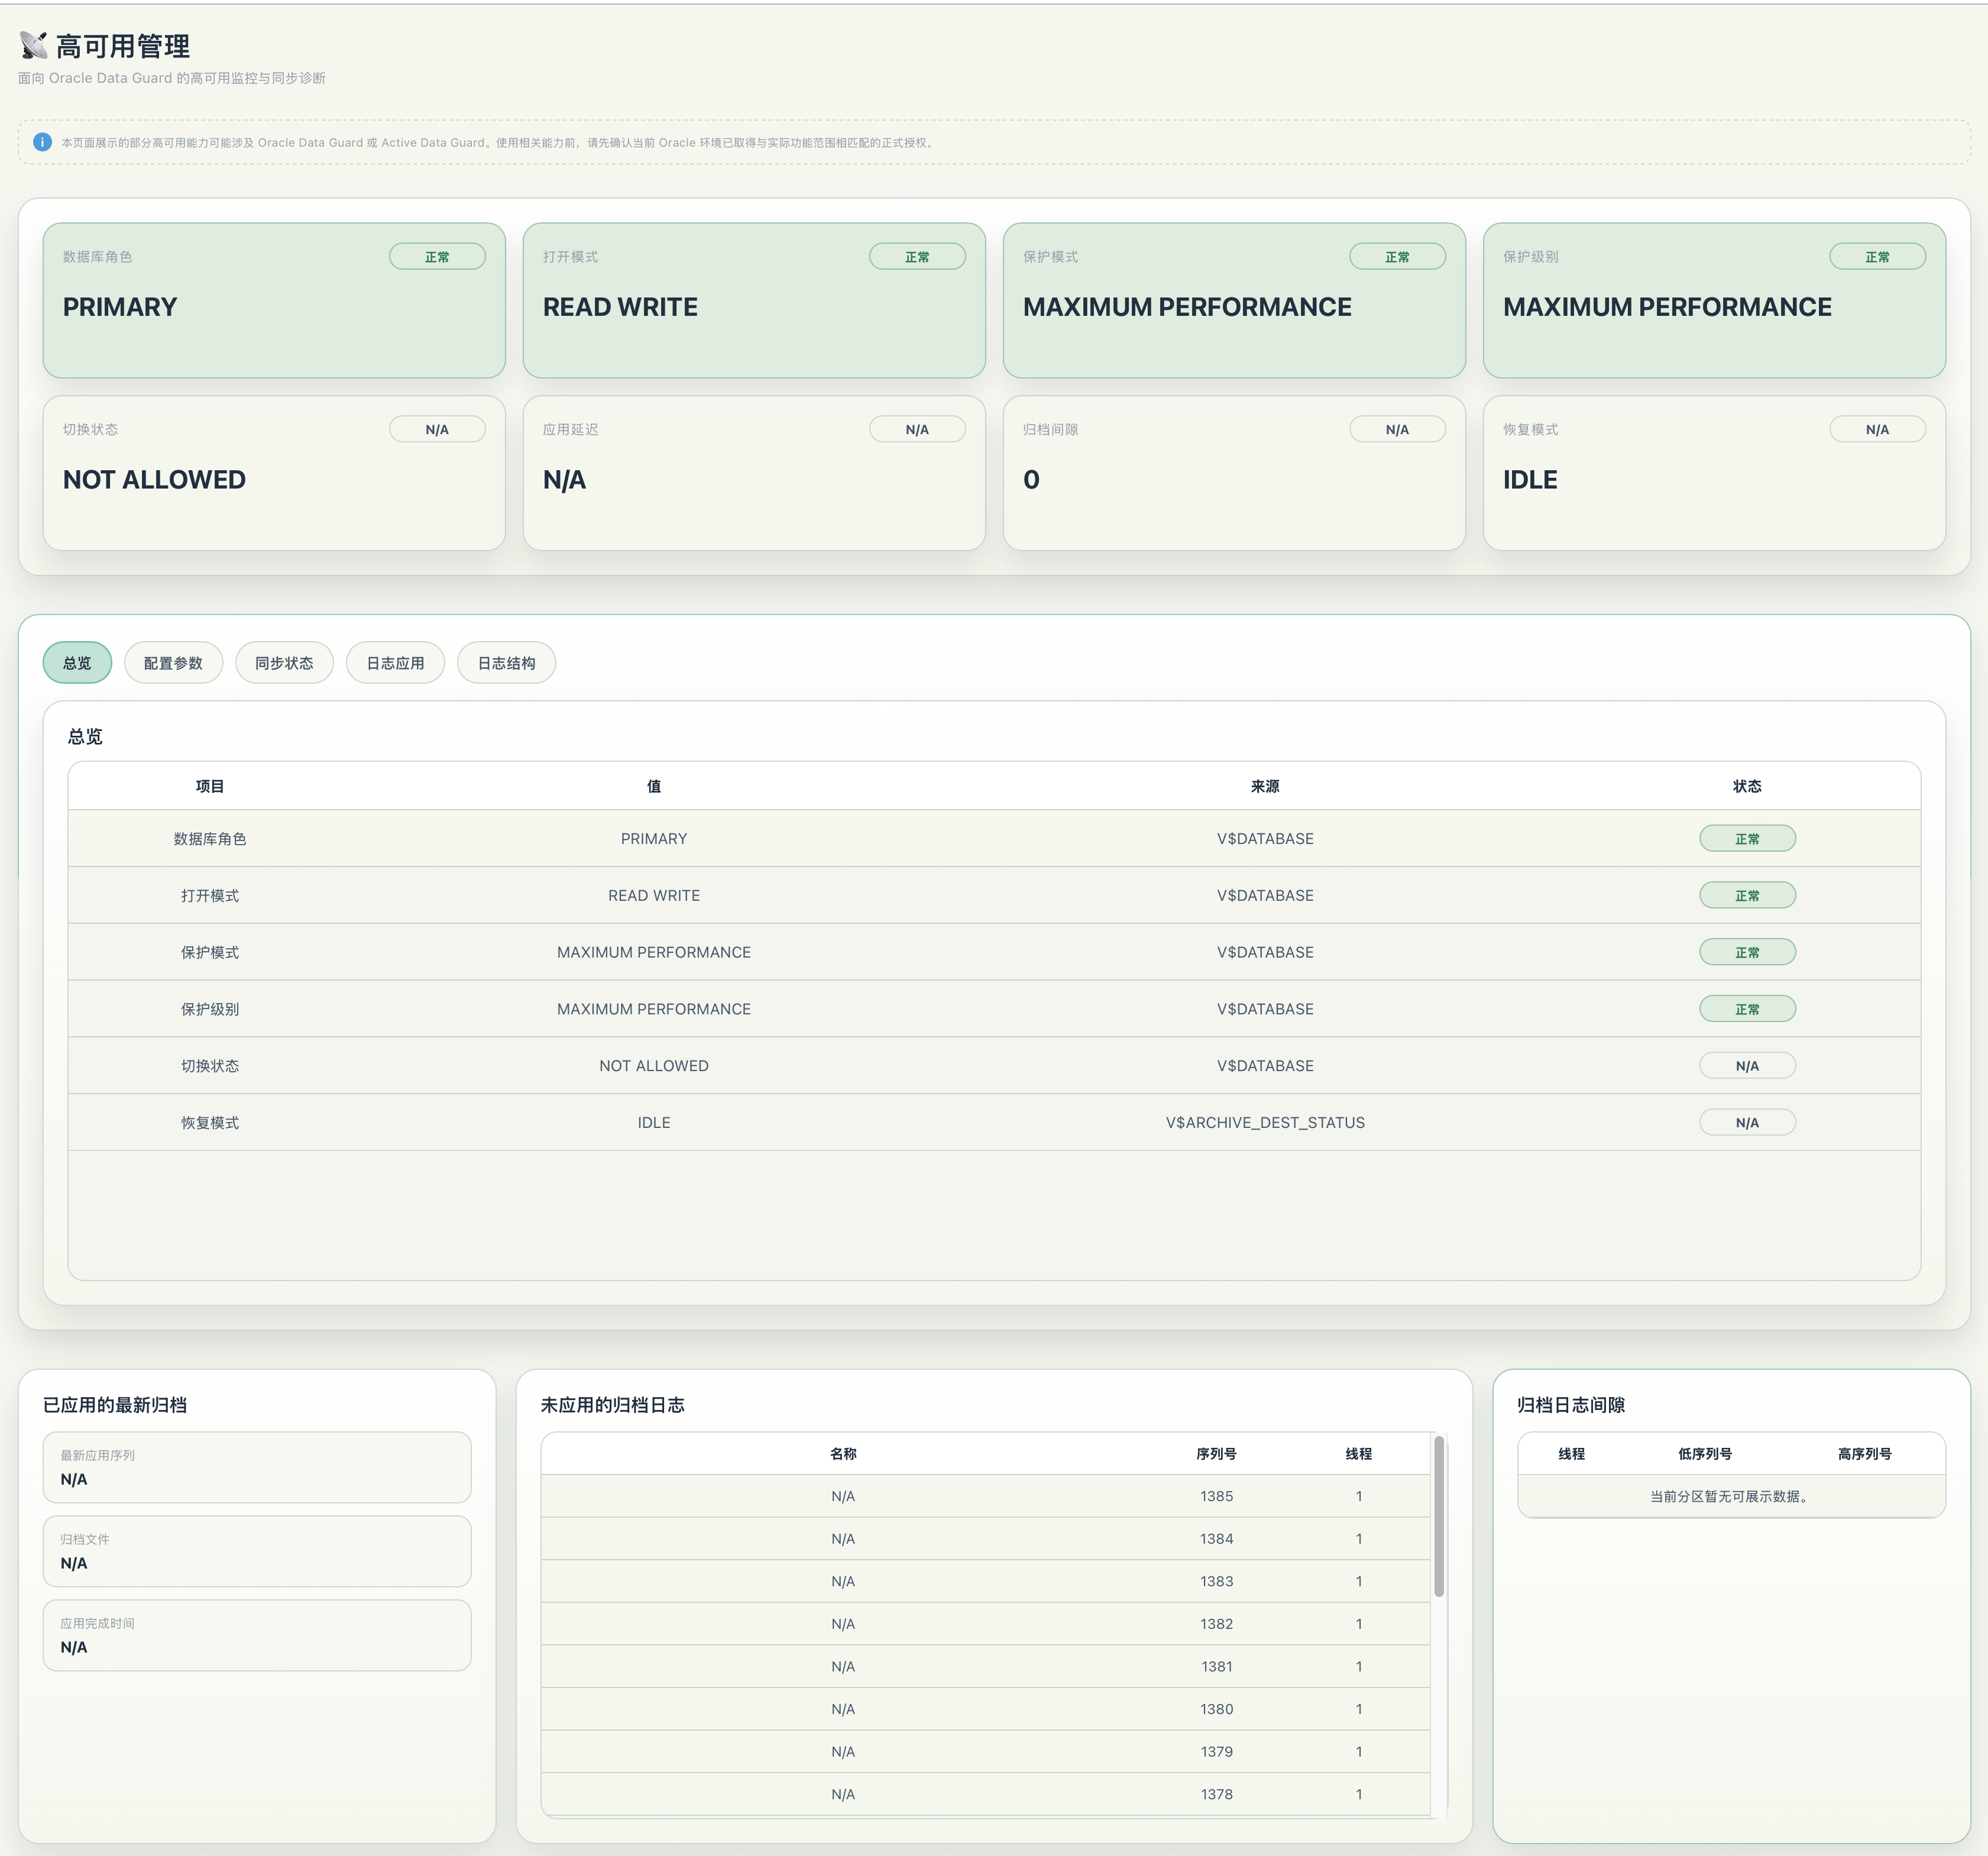Click the unapplied archive logs scrollbar thumb

click(x=1439, y=1516)
